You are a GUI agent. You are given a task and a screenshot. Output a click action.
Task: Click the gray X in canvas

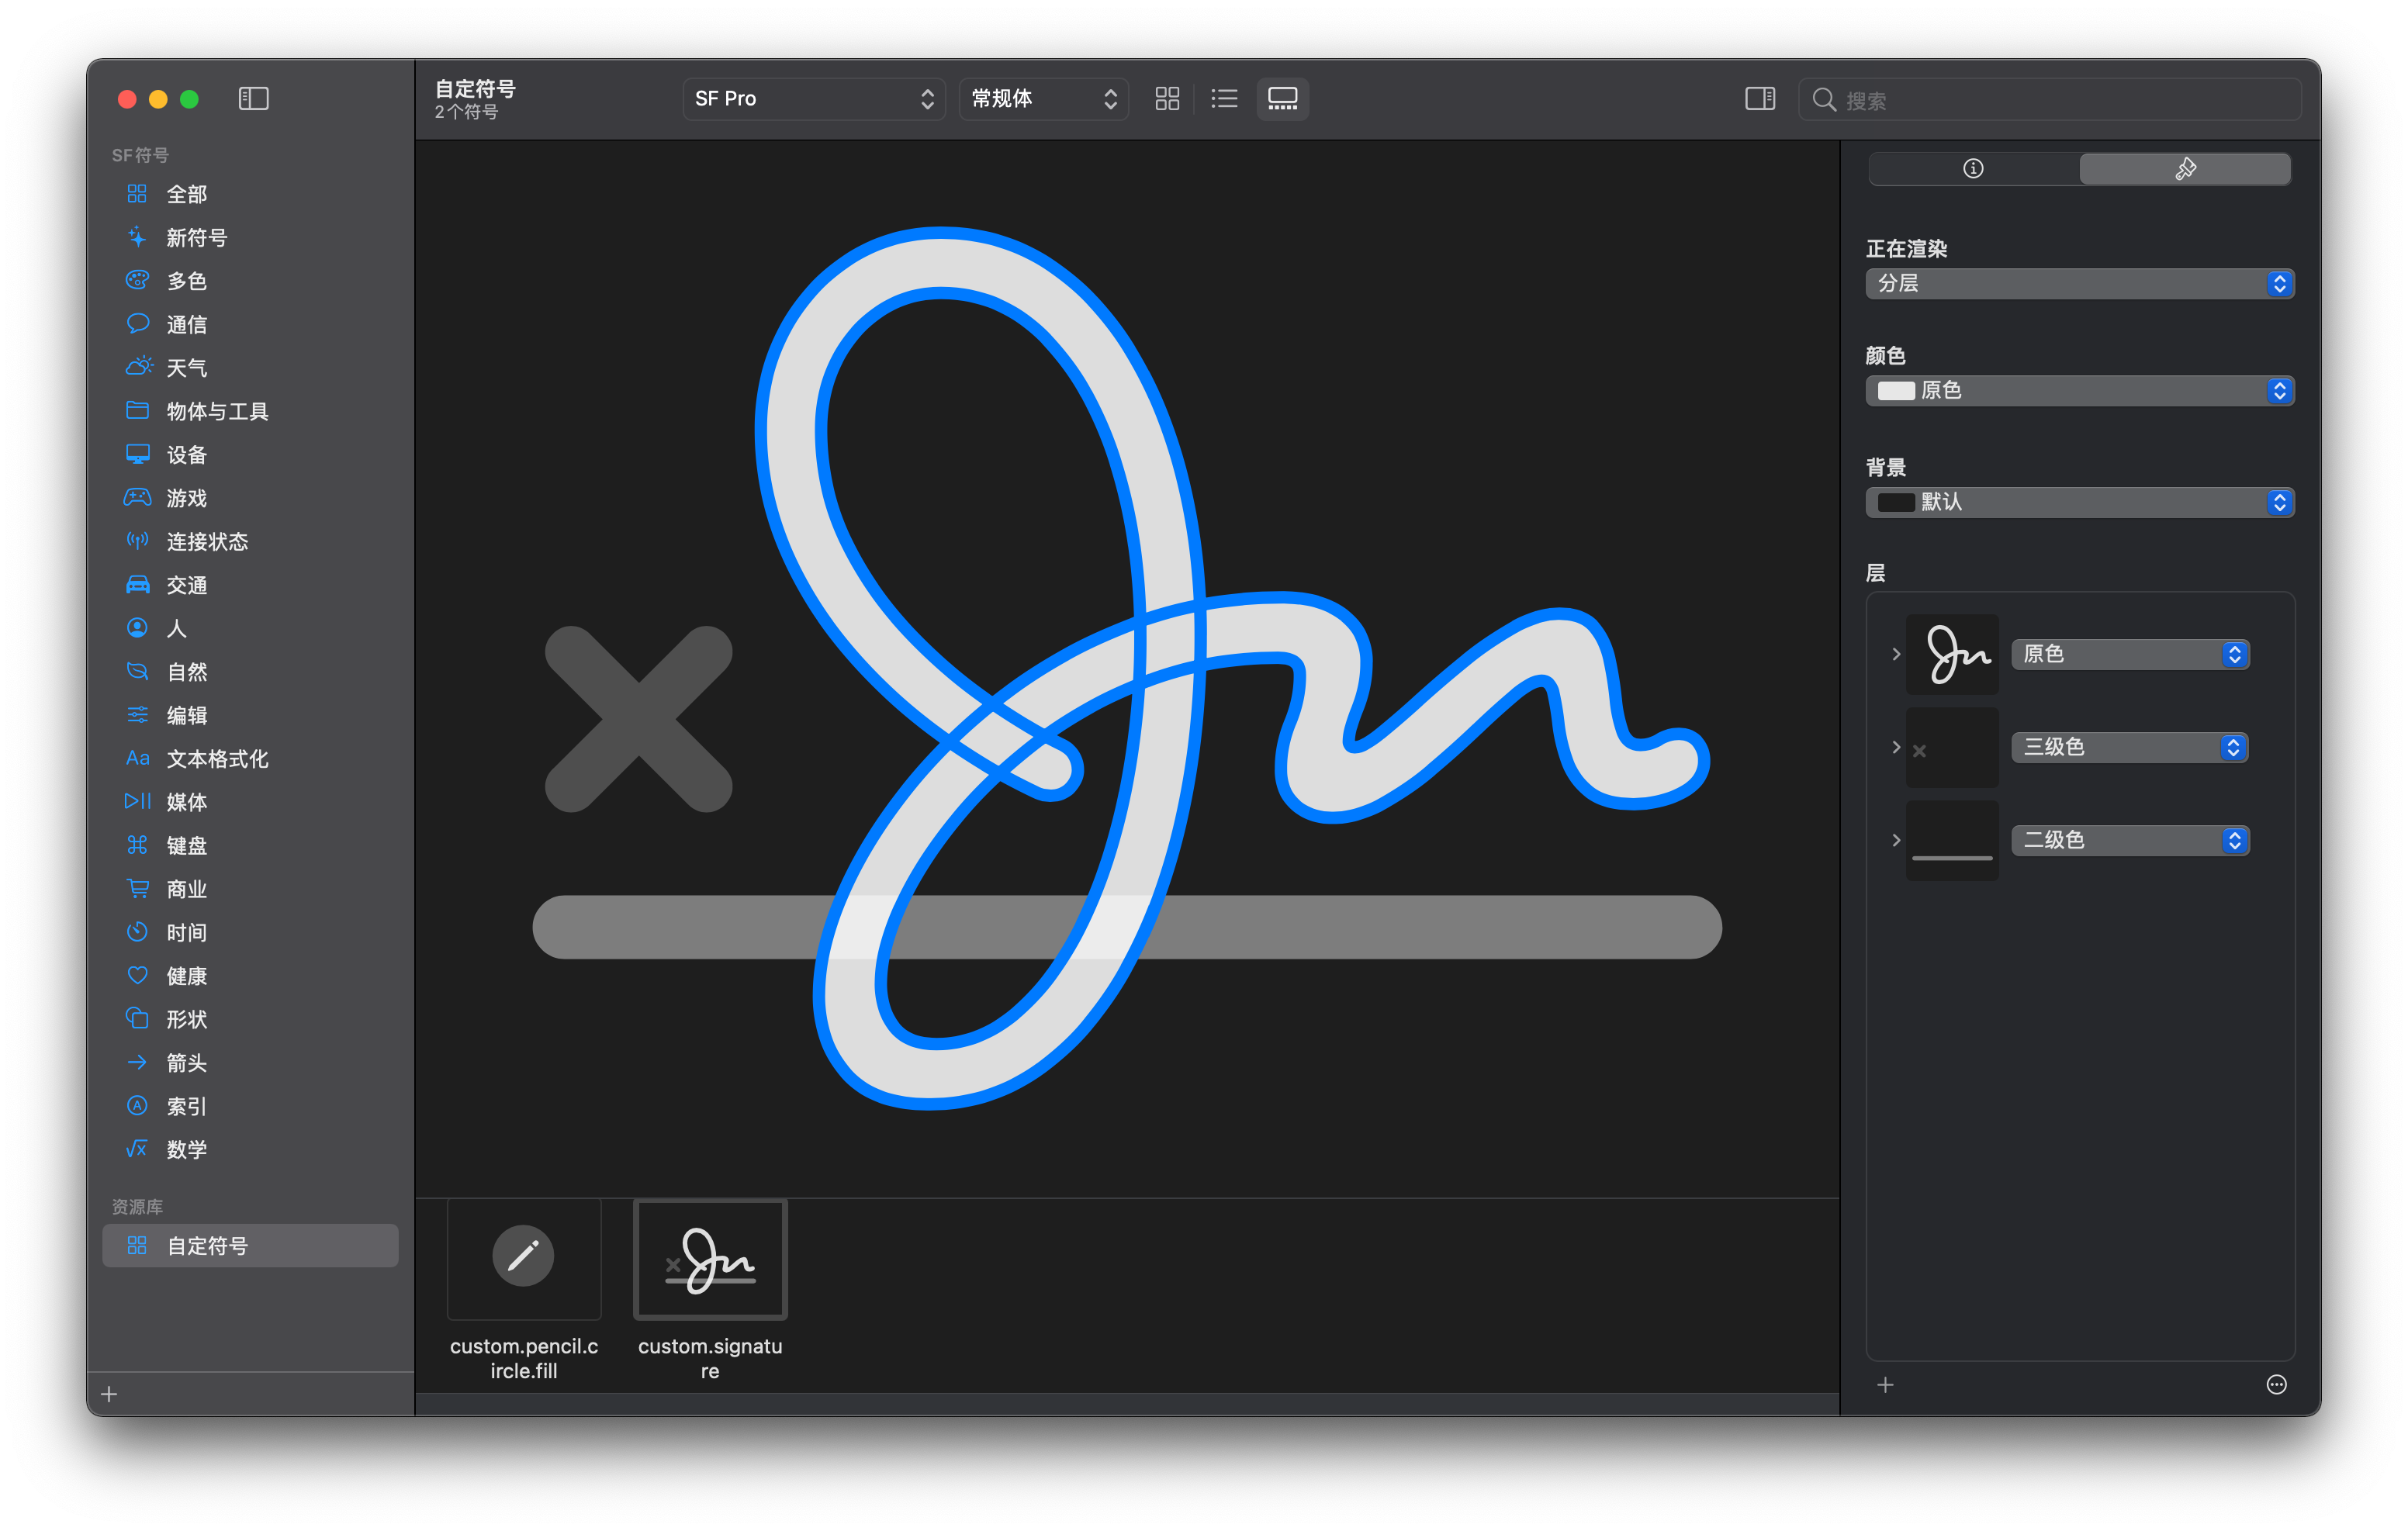638,718
